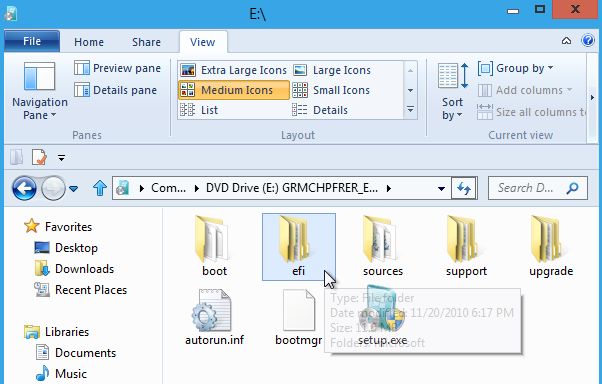Select the efi folder
Viewport: 602px width, 384px height.
click(299, 247)
